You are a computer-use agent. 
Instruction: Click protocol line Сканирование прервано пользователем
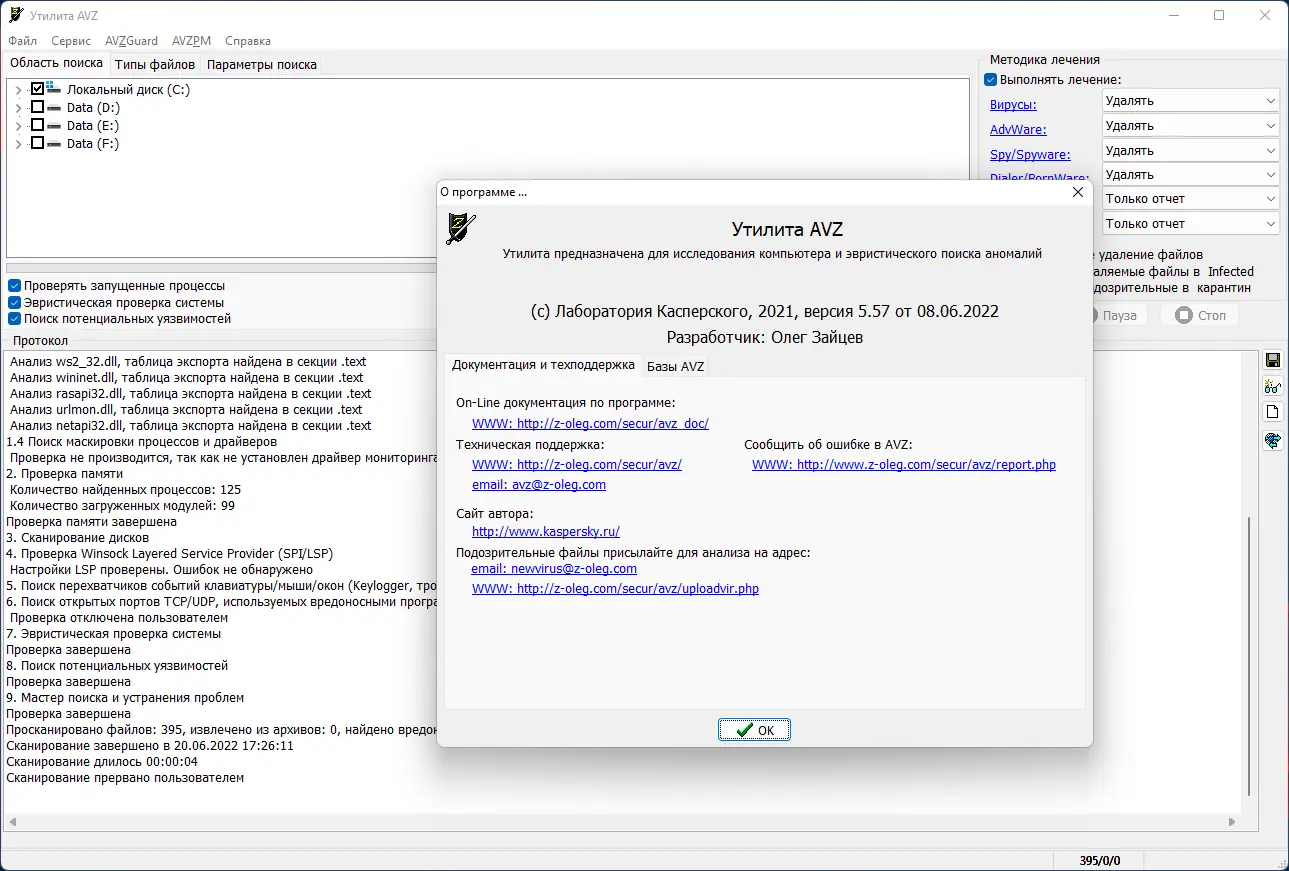[125, 778]
